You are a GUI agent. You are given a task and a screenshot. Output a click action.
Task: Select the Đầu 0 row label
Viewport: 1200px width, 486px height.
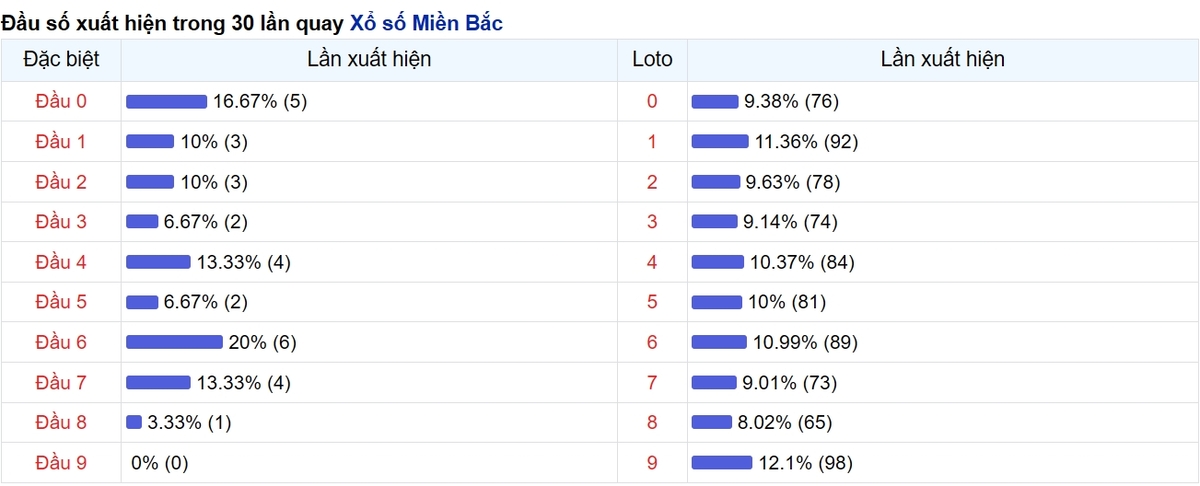point(61,101)
